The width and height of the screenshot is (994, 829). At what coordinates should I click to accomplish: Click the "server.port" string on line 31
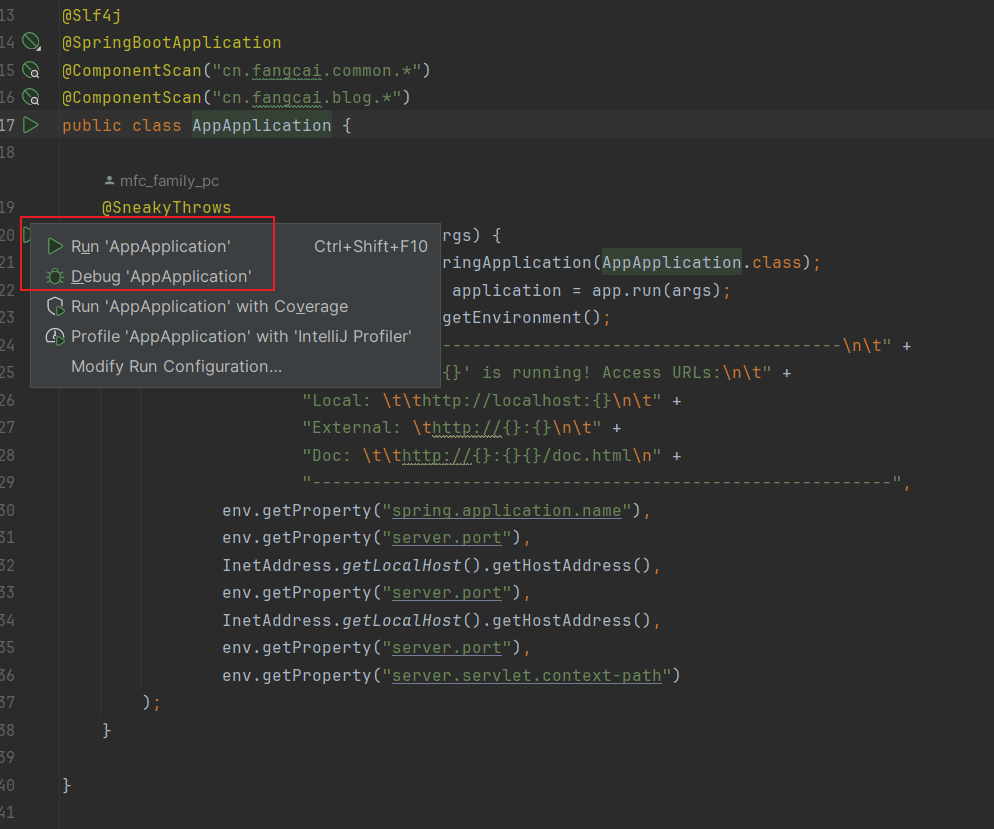[447, 537]
